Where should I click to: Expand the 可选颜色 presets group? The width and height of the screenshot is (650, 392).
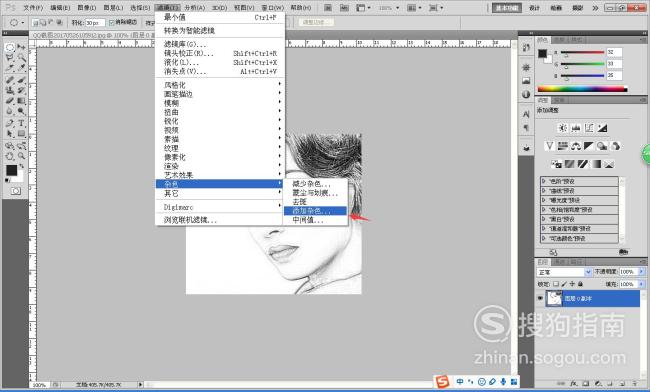click(544, 239)
